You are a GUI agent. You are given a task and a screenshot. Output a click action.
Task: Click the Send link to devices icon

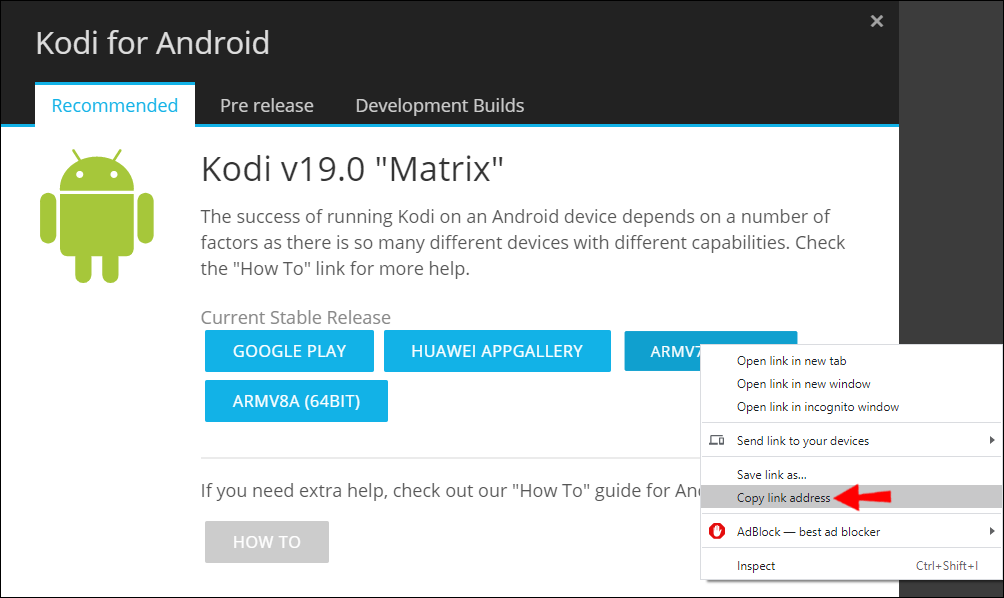(716, 441)
